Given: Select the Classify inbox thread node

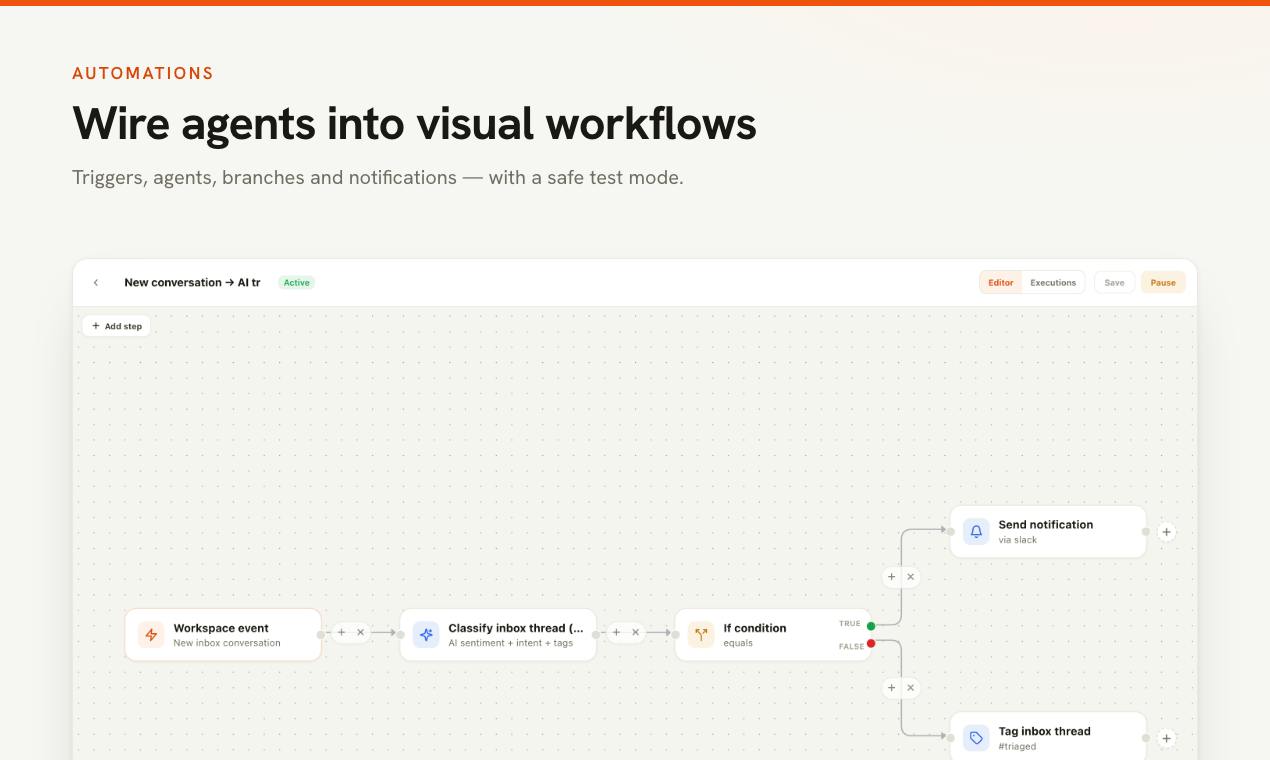Looking at the screenshot, I should [x=498, y=635].
